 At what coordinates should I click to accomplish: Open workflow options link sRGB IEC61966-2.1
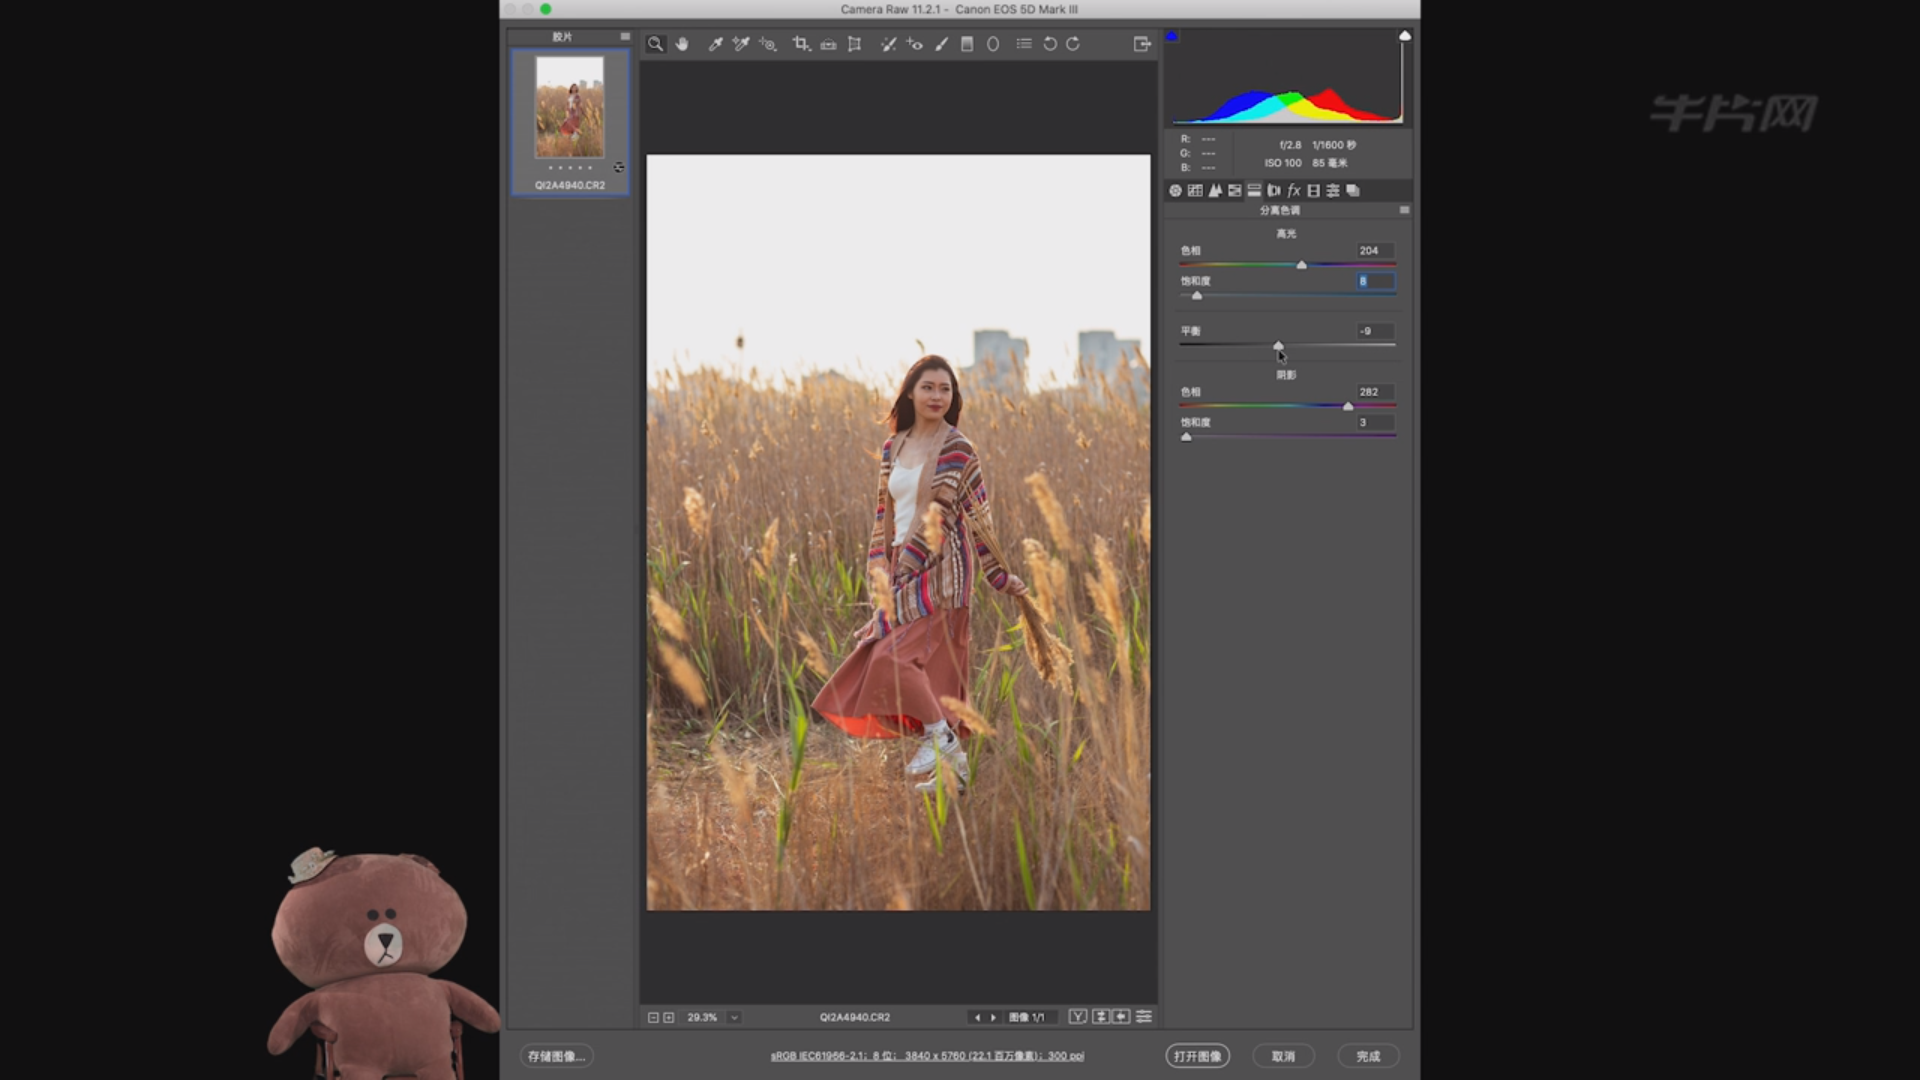point(927,1056)
